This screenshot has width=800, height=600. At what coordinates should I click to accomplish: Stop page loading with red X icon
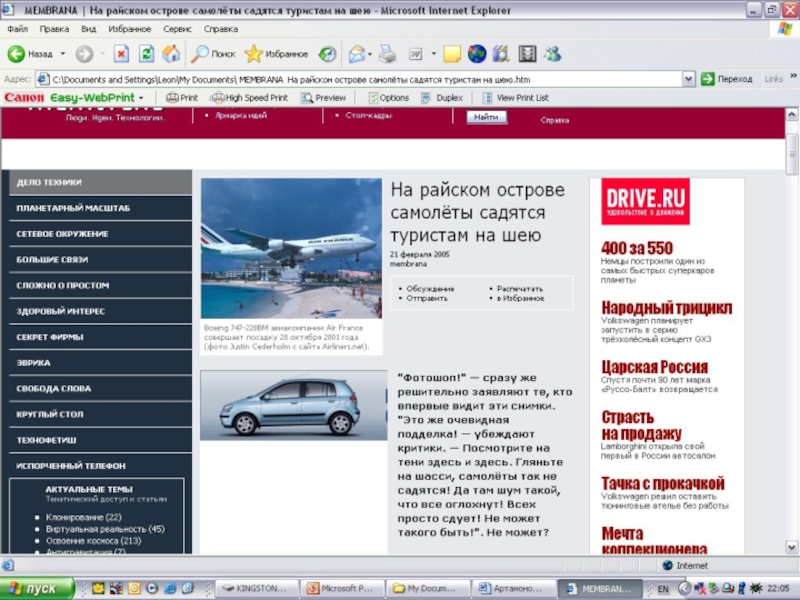pos(121,54)
